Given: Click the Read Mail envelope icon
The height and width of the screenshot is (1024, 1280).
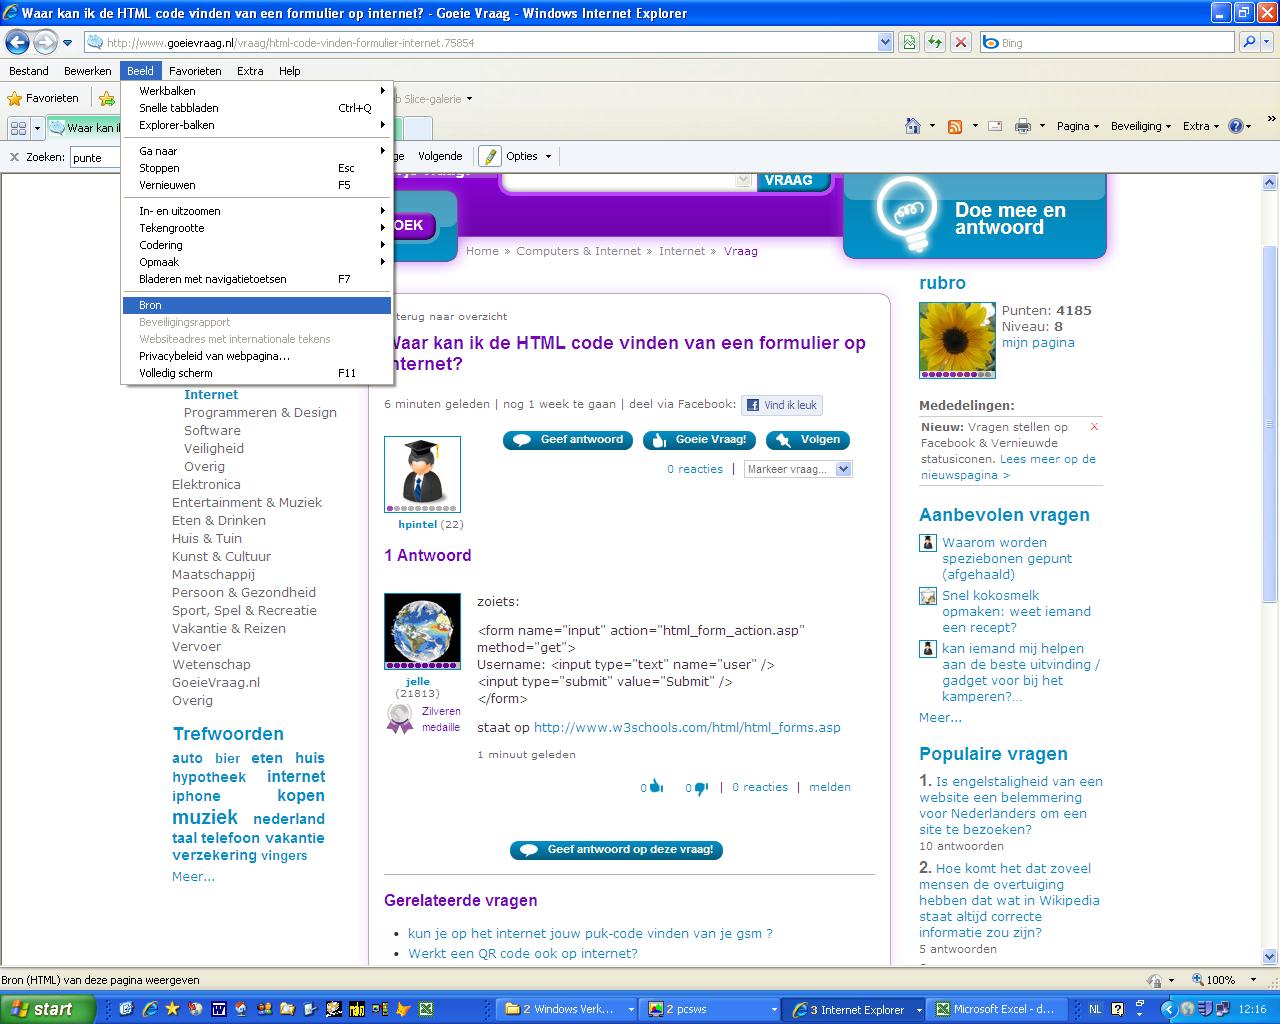Looking at the screenshot, I should (x=995, y=126).
